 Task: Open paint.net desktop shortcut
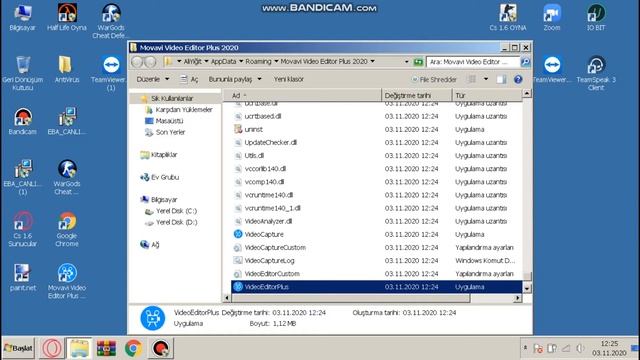tap(22, 278)
